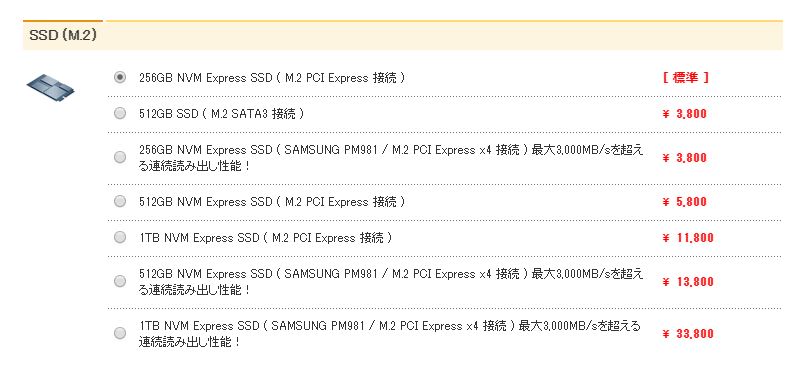Click the 512GB SAMSUNG PM981 option description
This screenshot has height=373, width=802.
coord(391,281)
